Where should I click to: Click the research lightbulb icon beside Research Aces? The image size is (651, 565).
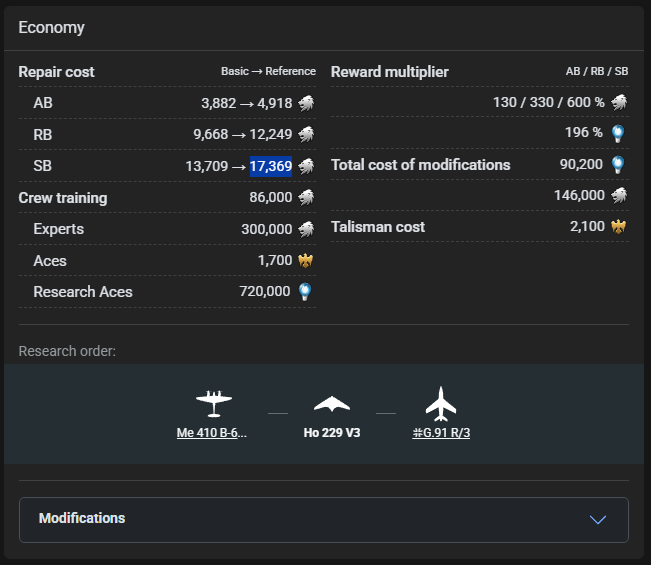click(x=306, y=292)
